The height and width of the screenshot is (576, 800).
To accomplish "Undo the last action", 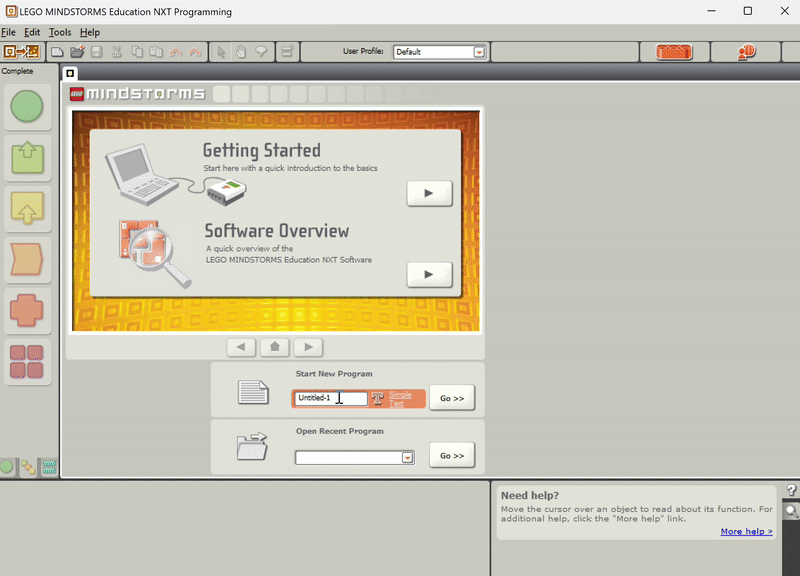I will pyautogui.click(x=176, y=52).
